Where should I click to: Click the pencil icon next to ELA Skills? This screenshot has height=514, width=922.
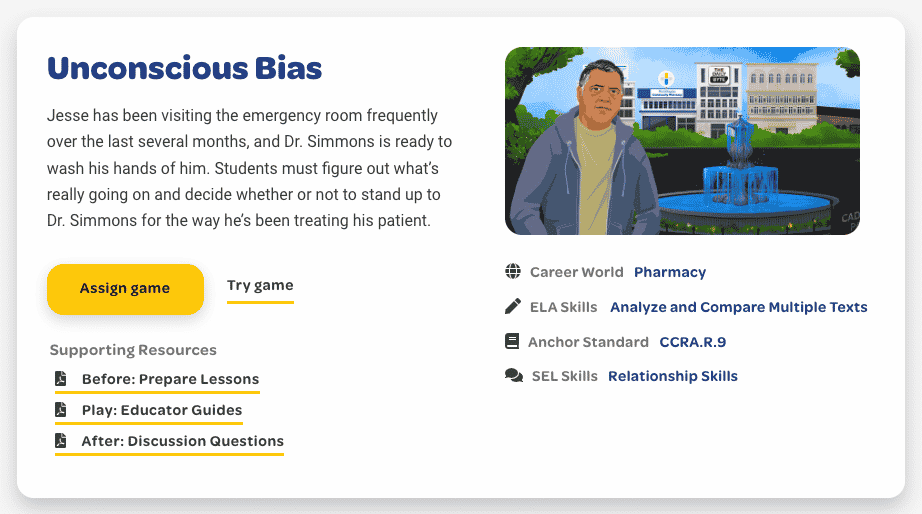(x=513, y=306)
